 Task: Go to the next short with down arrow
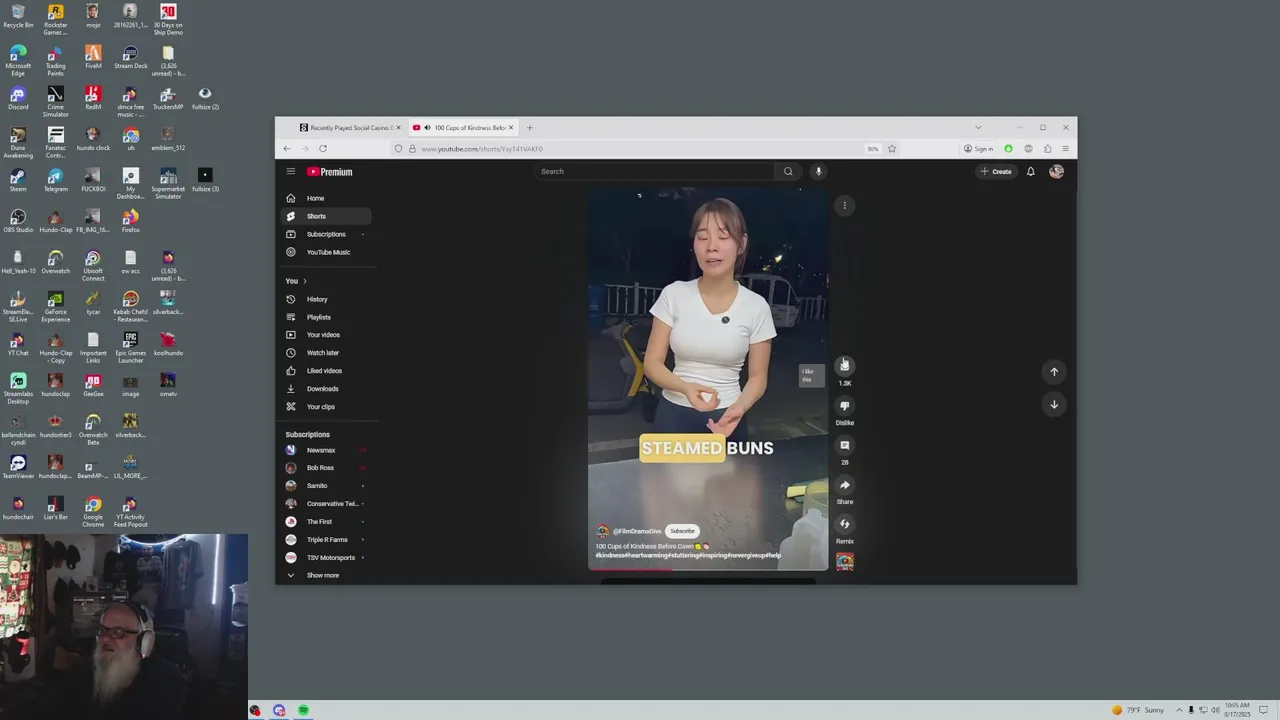point(1054,405)
